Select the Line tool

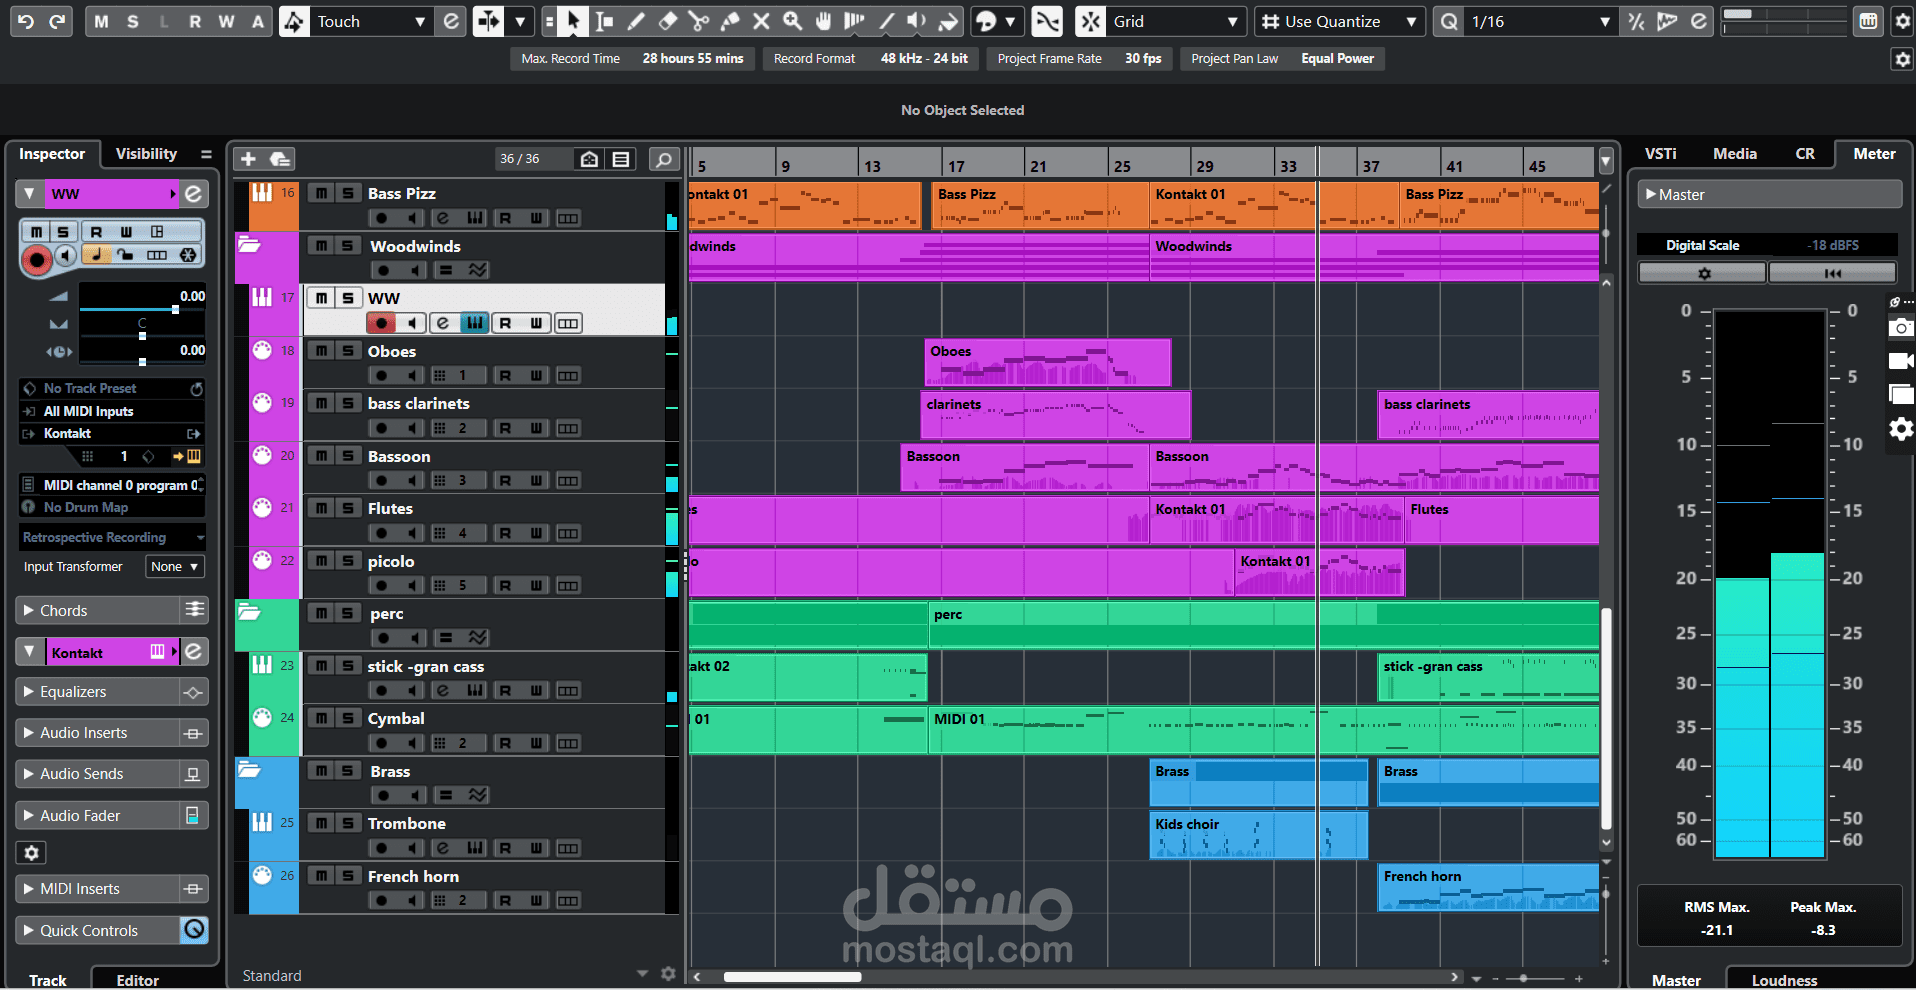tap(886, 21)
